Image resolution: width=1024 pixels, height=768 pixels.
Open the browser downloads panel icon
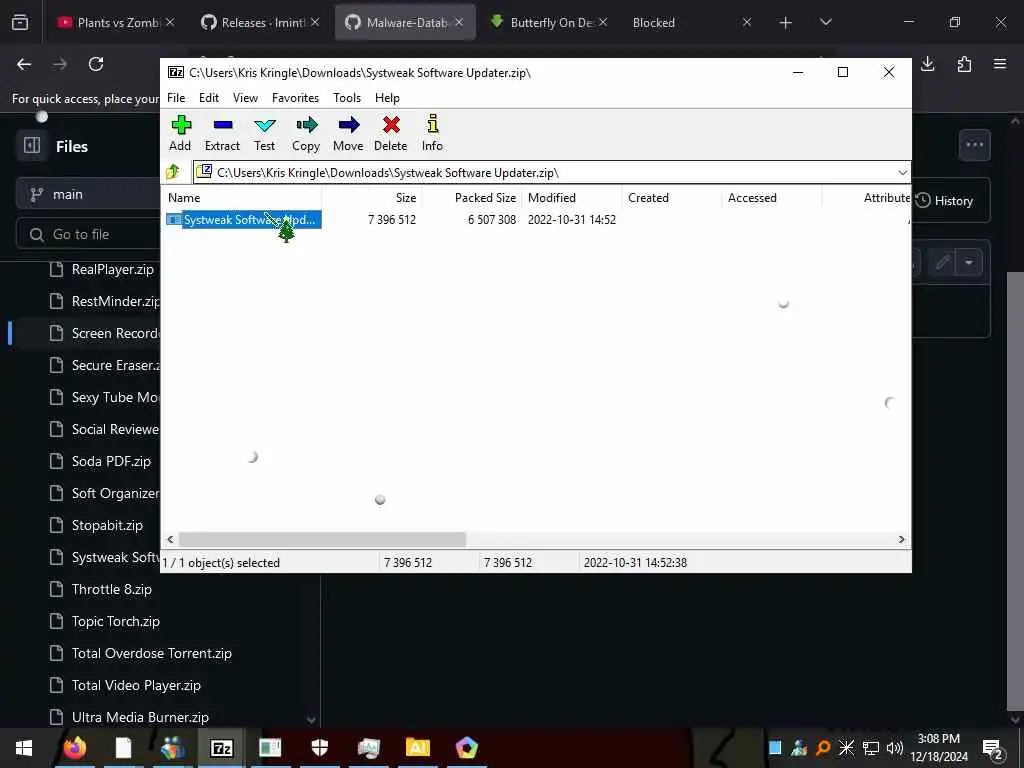click(928, 64)
